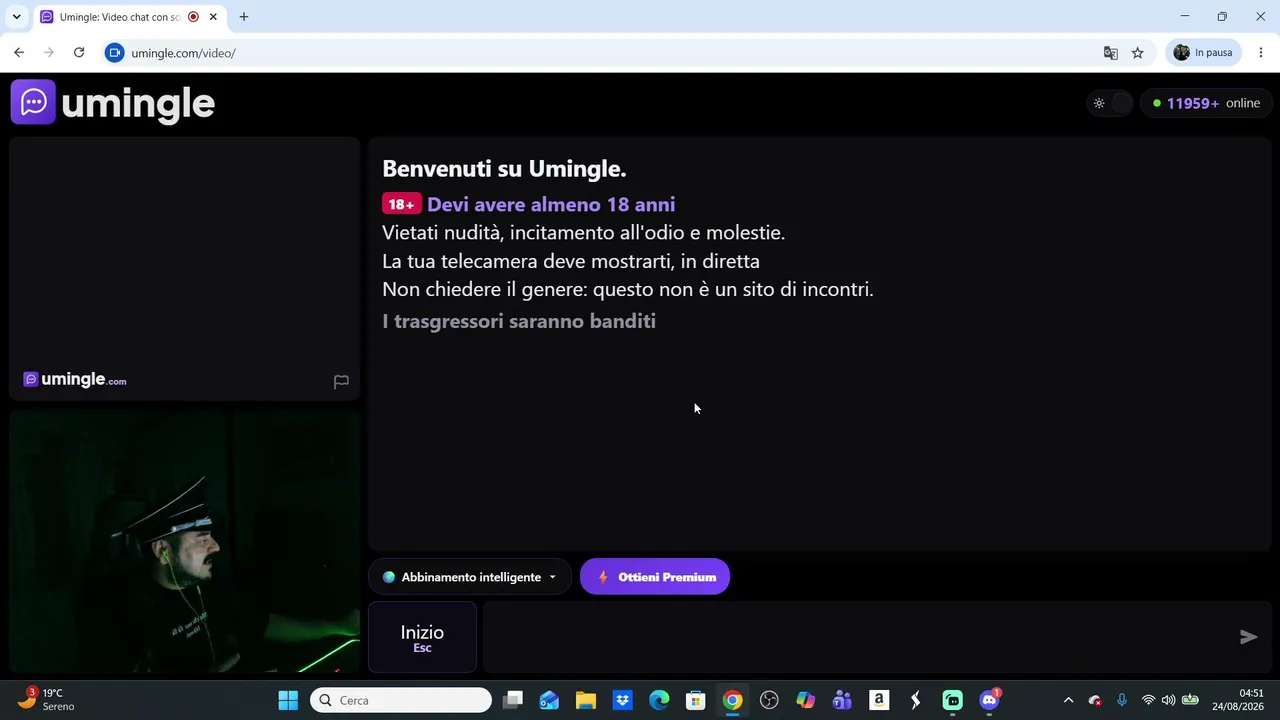
Task: Open the Chrome three-dot menu
Action: (x=1261, y=53)
